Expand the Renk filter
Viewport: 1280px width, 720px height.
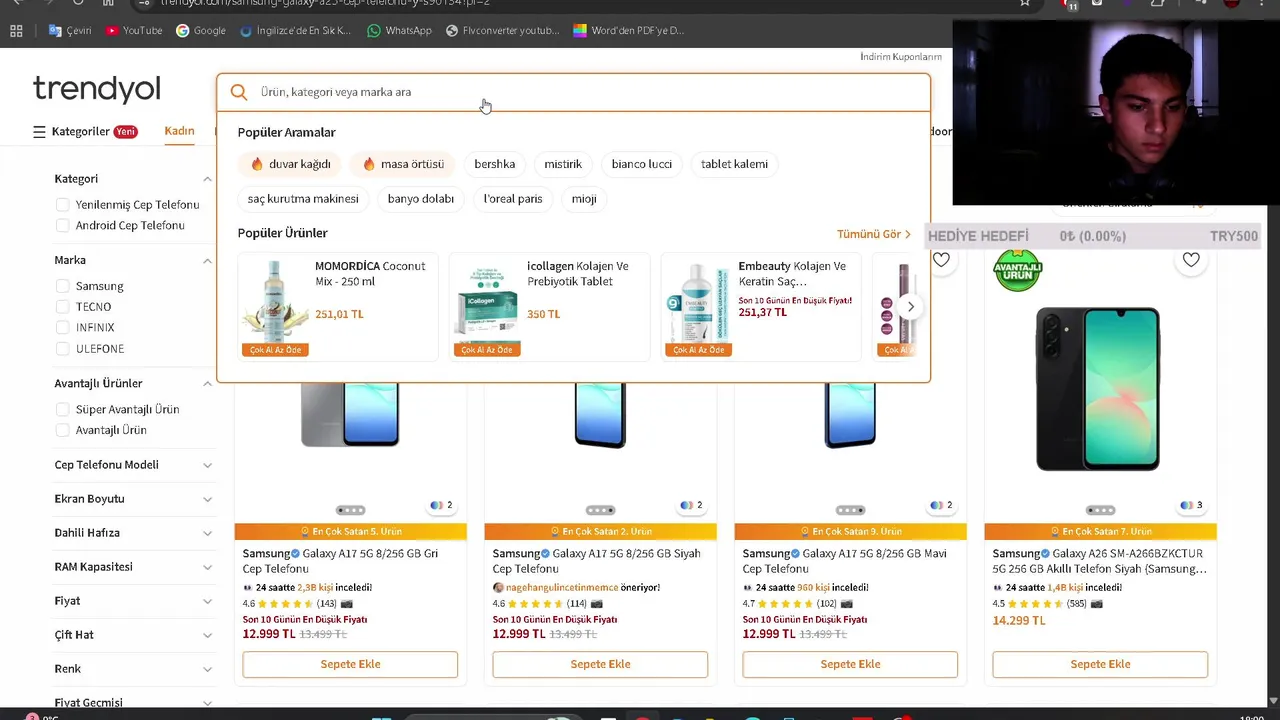pyautogui.click(x=207, y=669)
